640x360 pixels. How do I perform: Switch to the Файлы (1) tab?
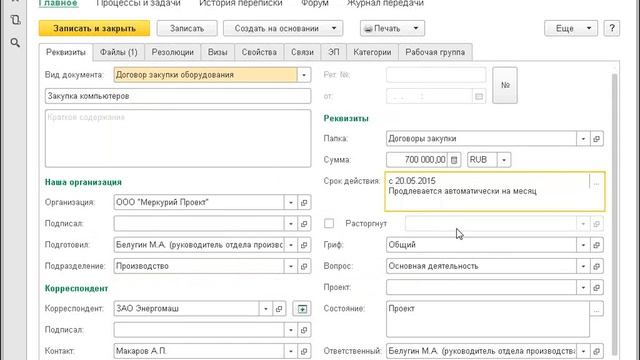click(119, 52)
